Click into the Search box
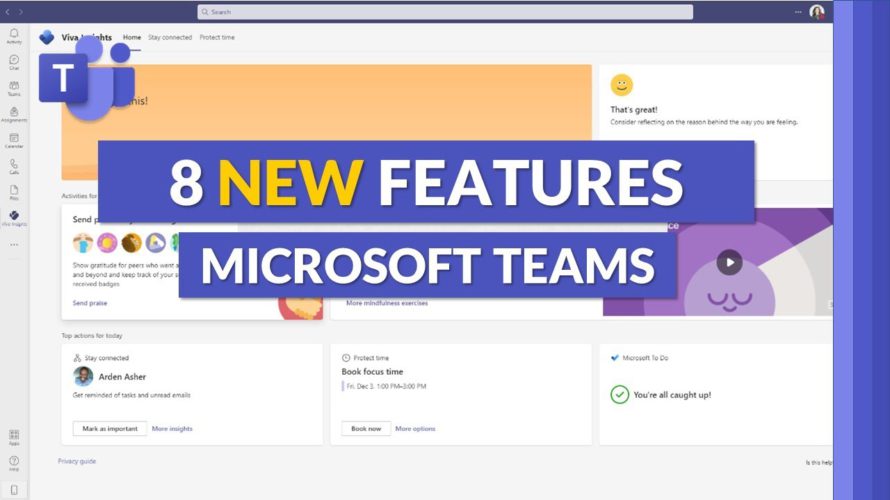This screenshot has width=890, height=500. (445, 12)
